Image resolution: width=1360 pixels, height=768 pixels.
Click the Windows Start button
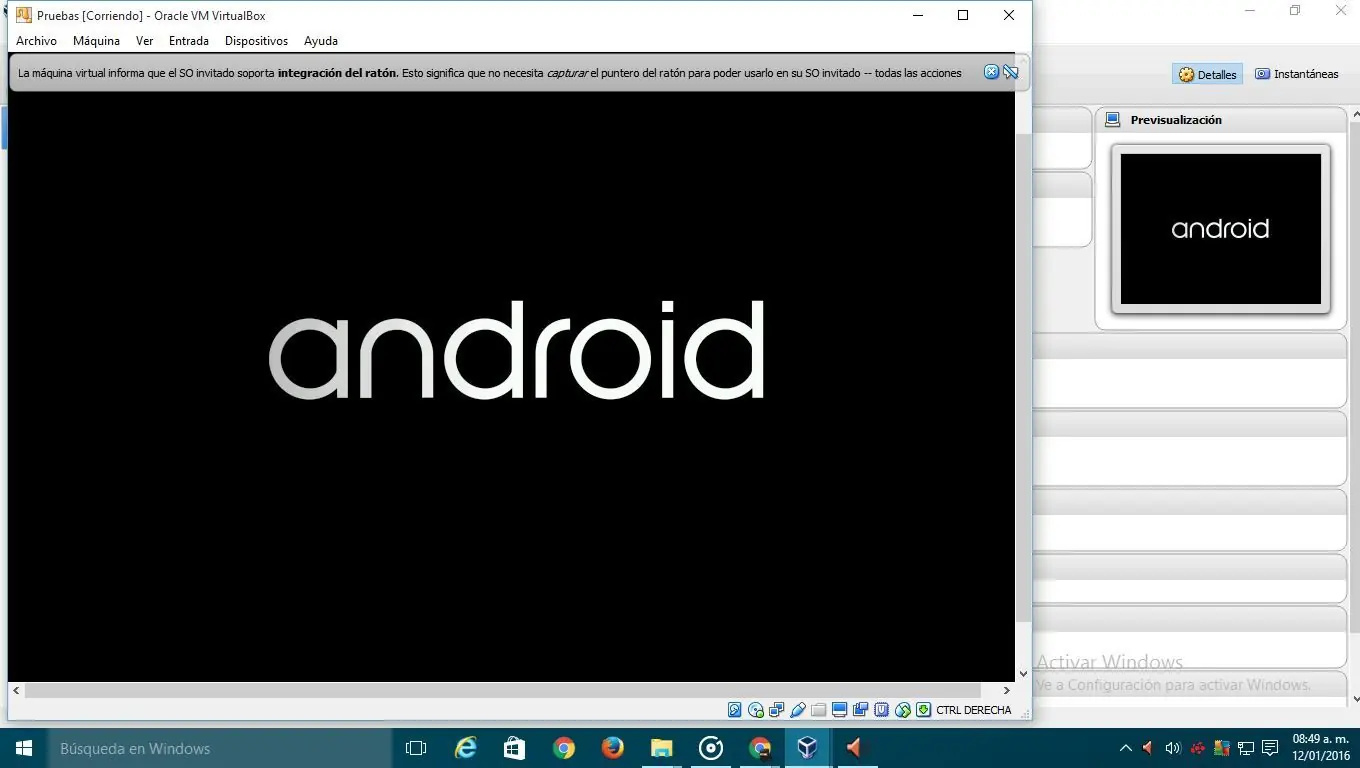pyautogui.click(x=24, y=748)
